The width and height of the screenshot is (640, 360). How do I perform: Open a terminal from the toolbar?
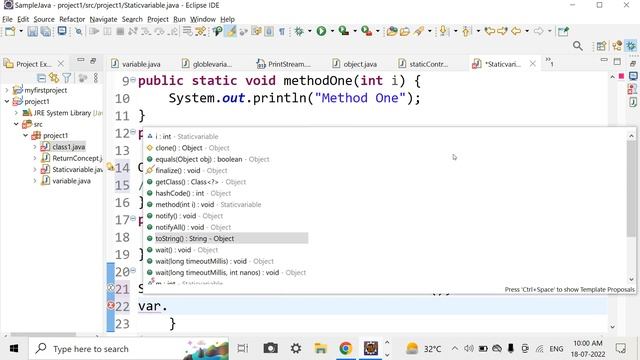point(62,31)
